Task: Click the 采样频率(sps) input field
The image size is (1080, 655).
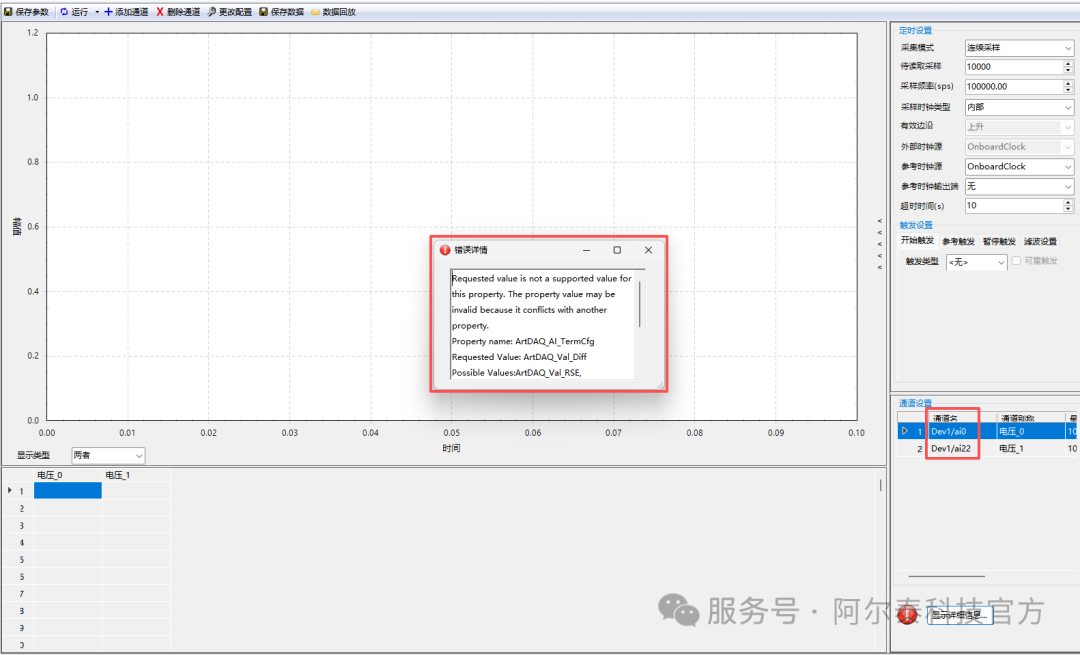Action: [1013, 87]
